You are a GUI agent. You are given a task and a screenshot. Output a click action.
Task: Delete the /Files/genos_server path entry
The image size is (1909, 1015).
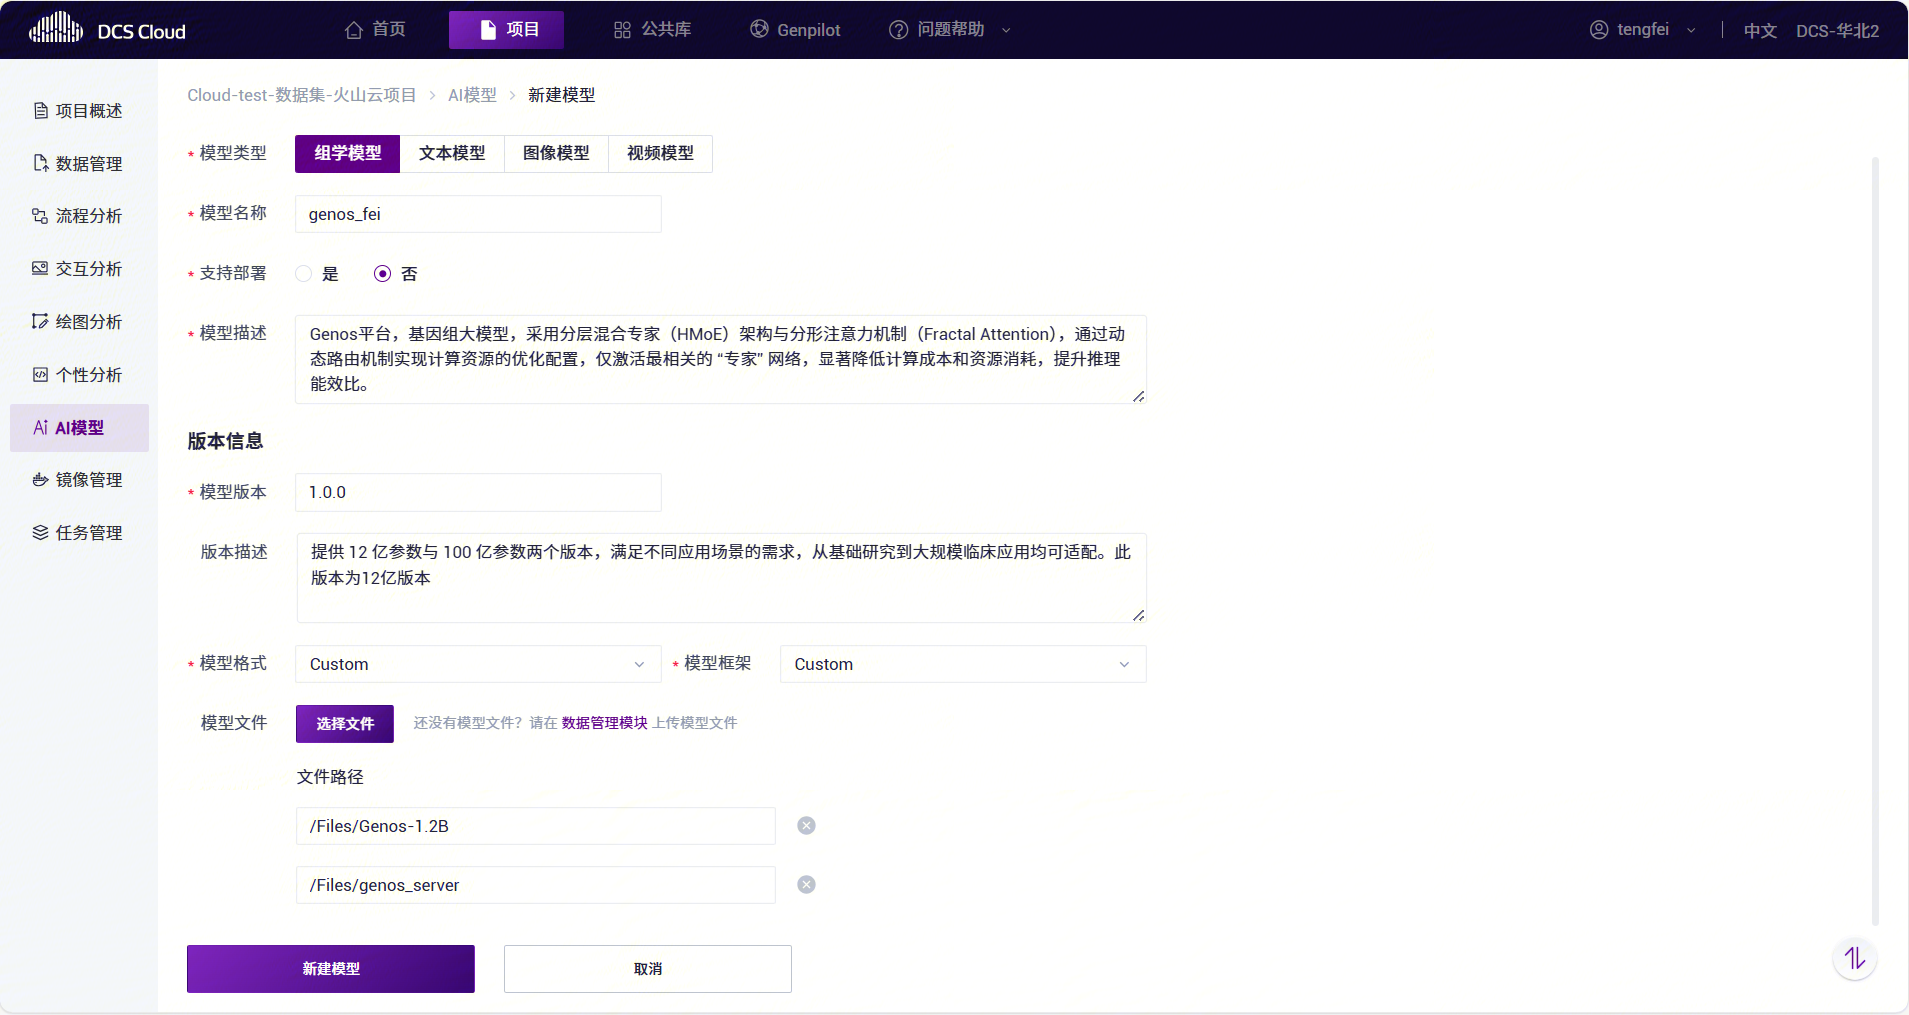(x=806, y=885)
